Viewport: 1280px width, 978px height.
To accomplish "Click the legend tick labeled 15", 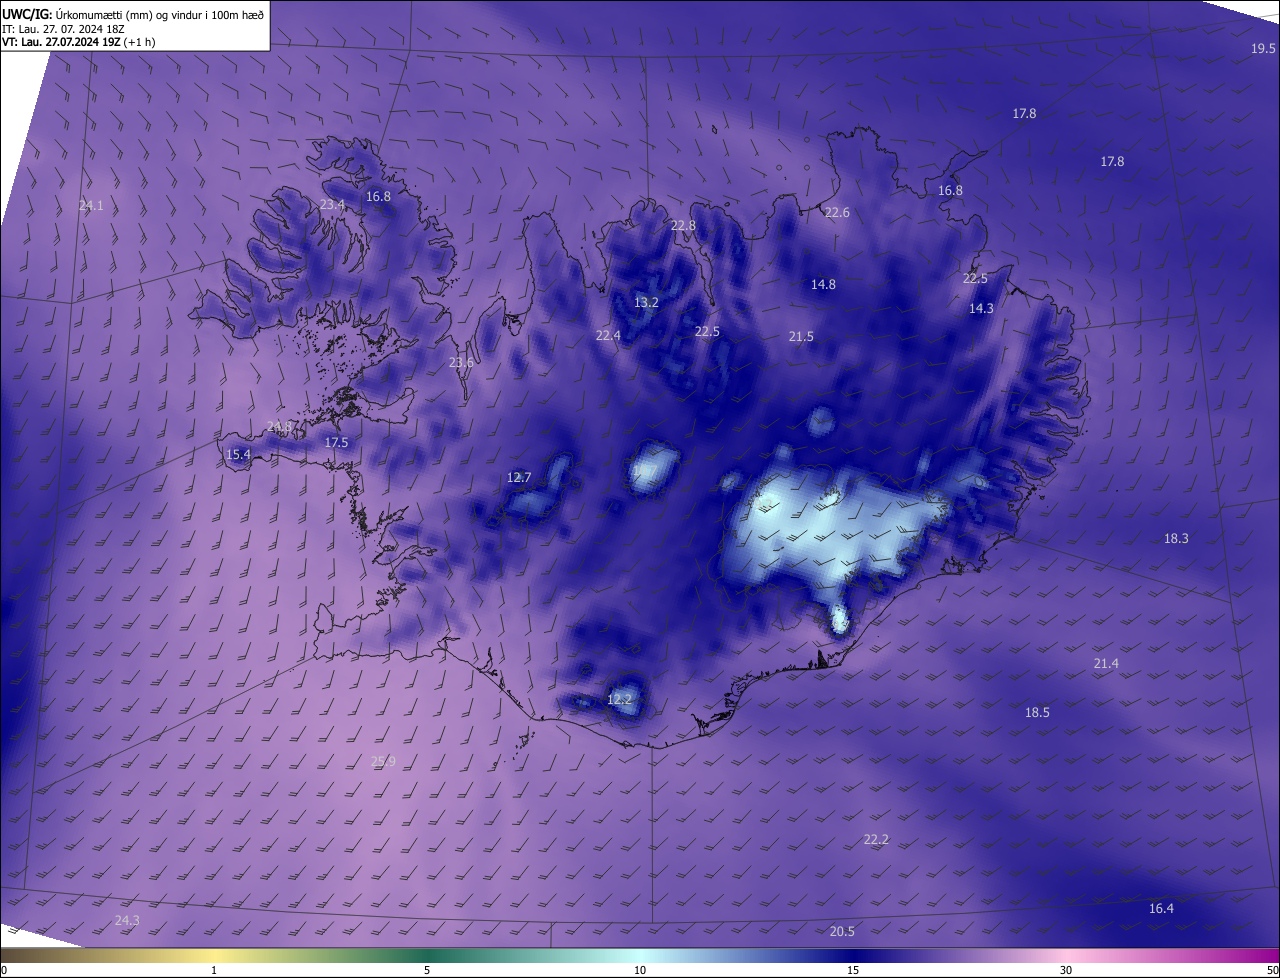I will [x=853, y=971].
